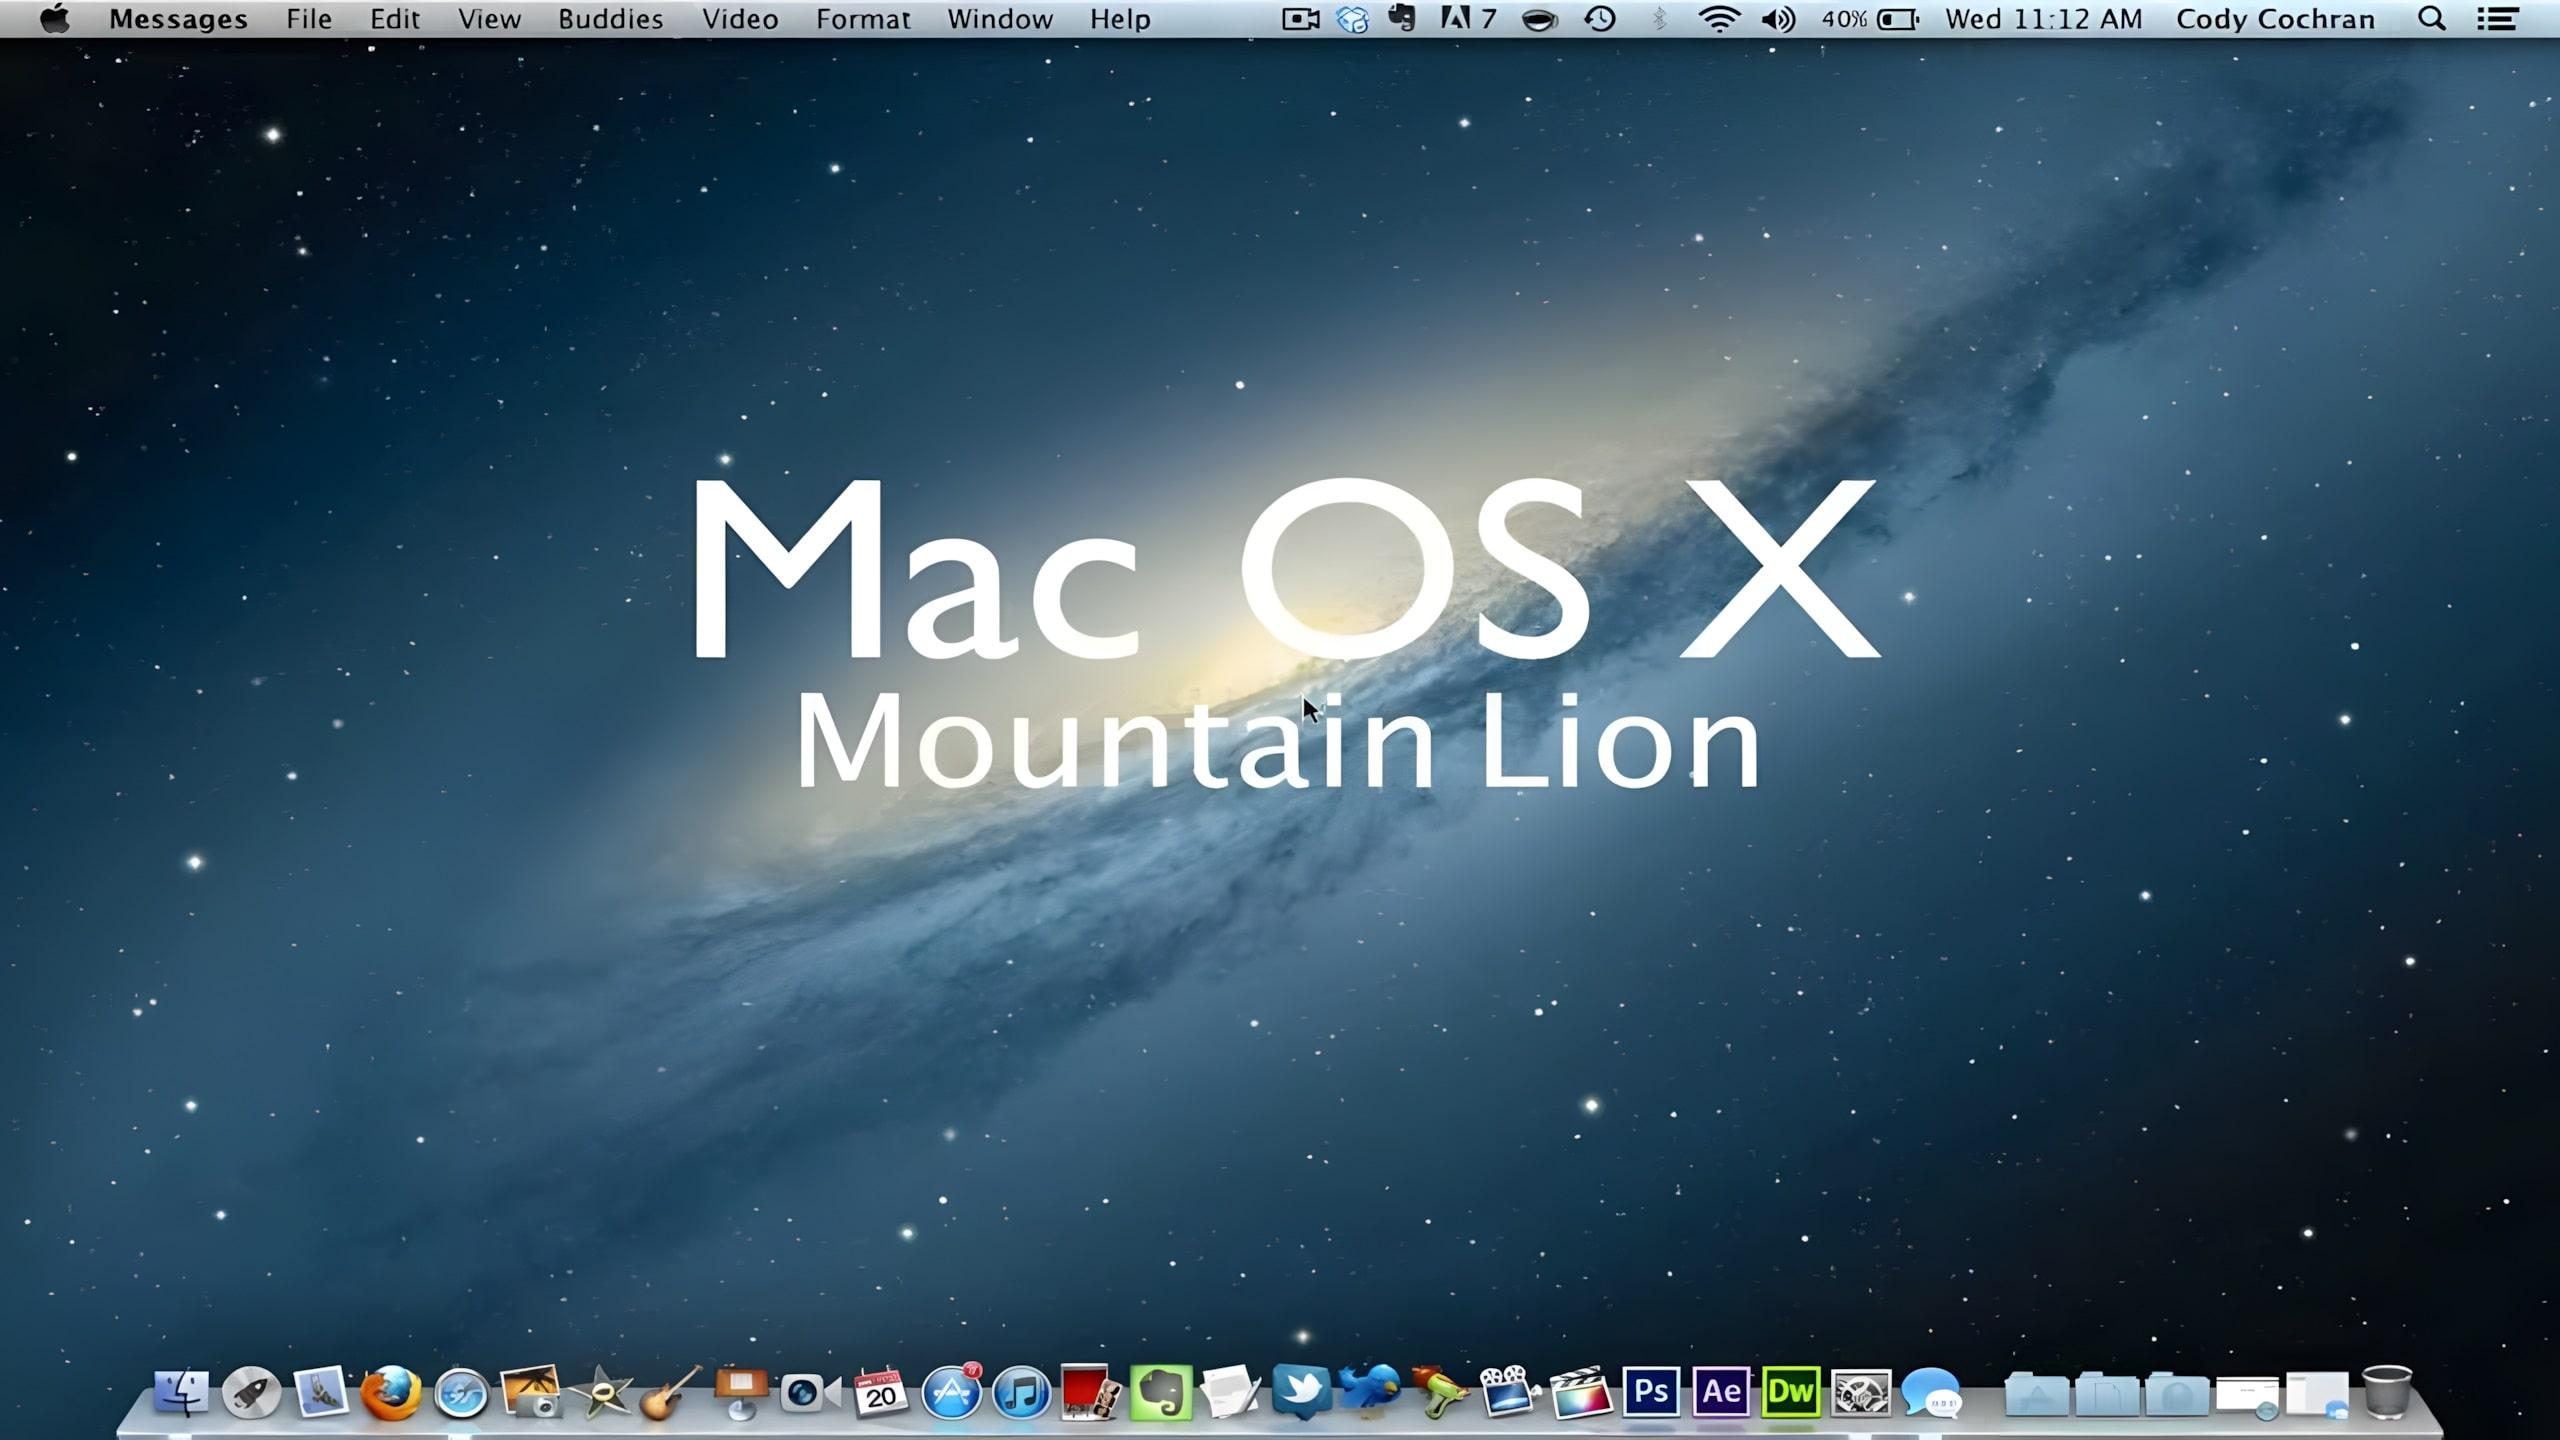
Task: Open App Store with update badge
Action: click(x=951, y=1392)
